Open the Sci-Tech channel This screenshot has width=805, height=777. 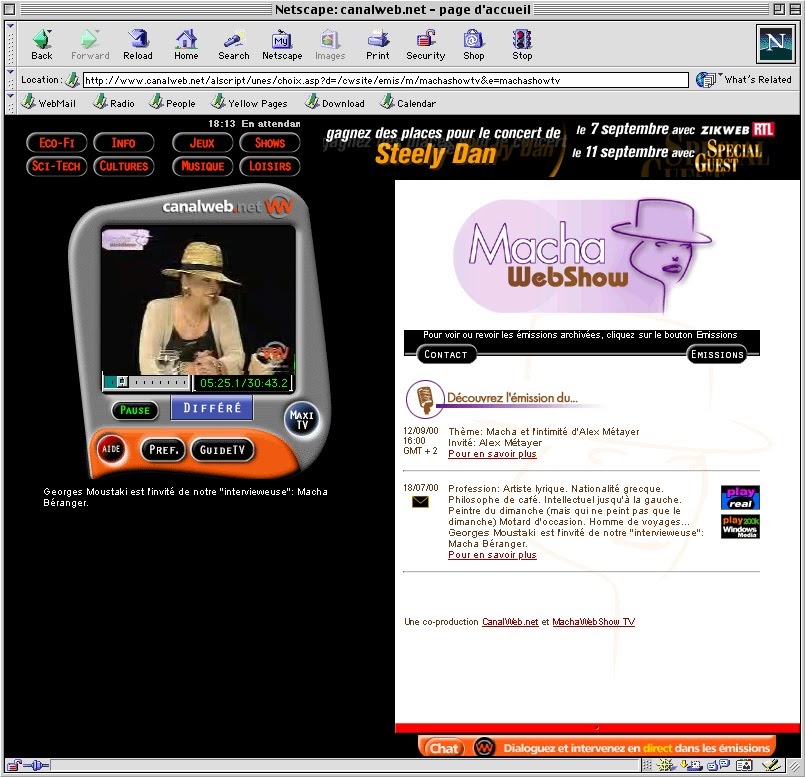coord(56,166)
